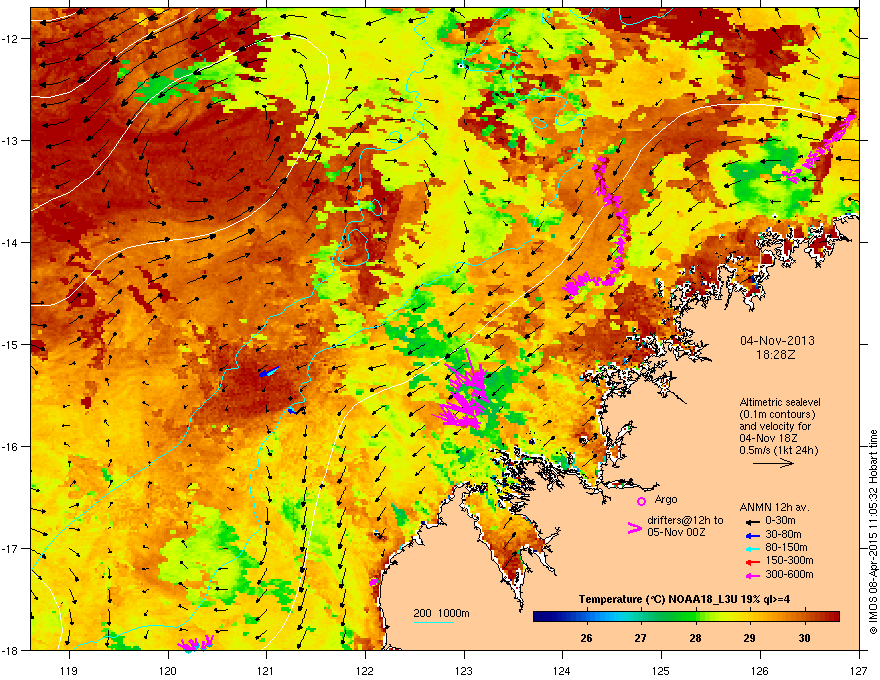Click the magenta 300-600m arrow legend symbol
Viewport: 880px width, 680px height.
(x=753, y=576)
